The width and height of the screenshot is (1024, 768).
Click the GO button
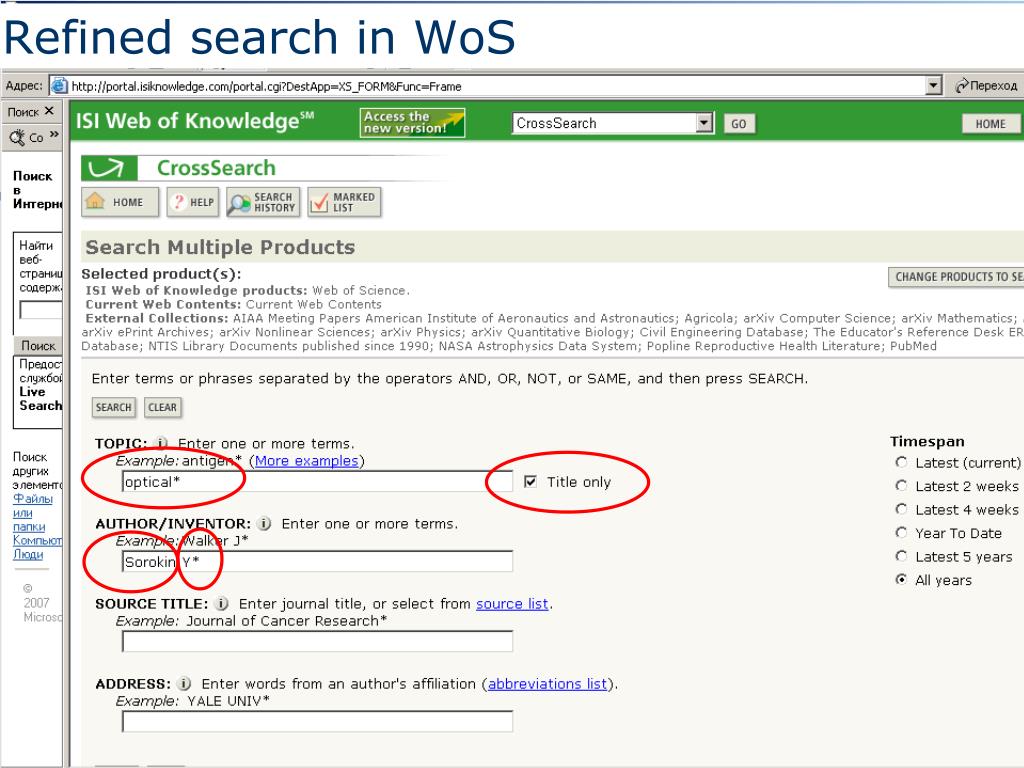tap(739, 123)
